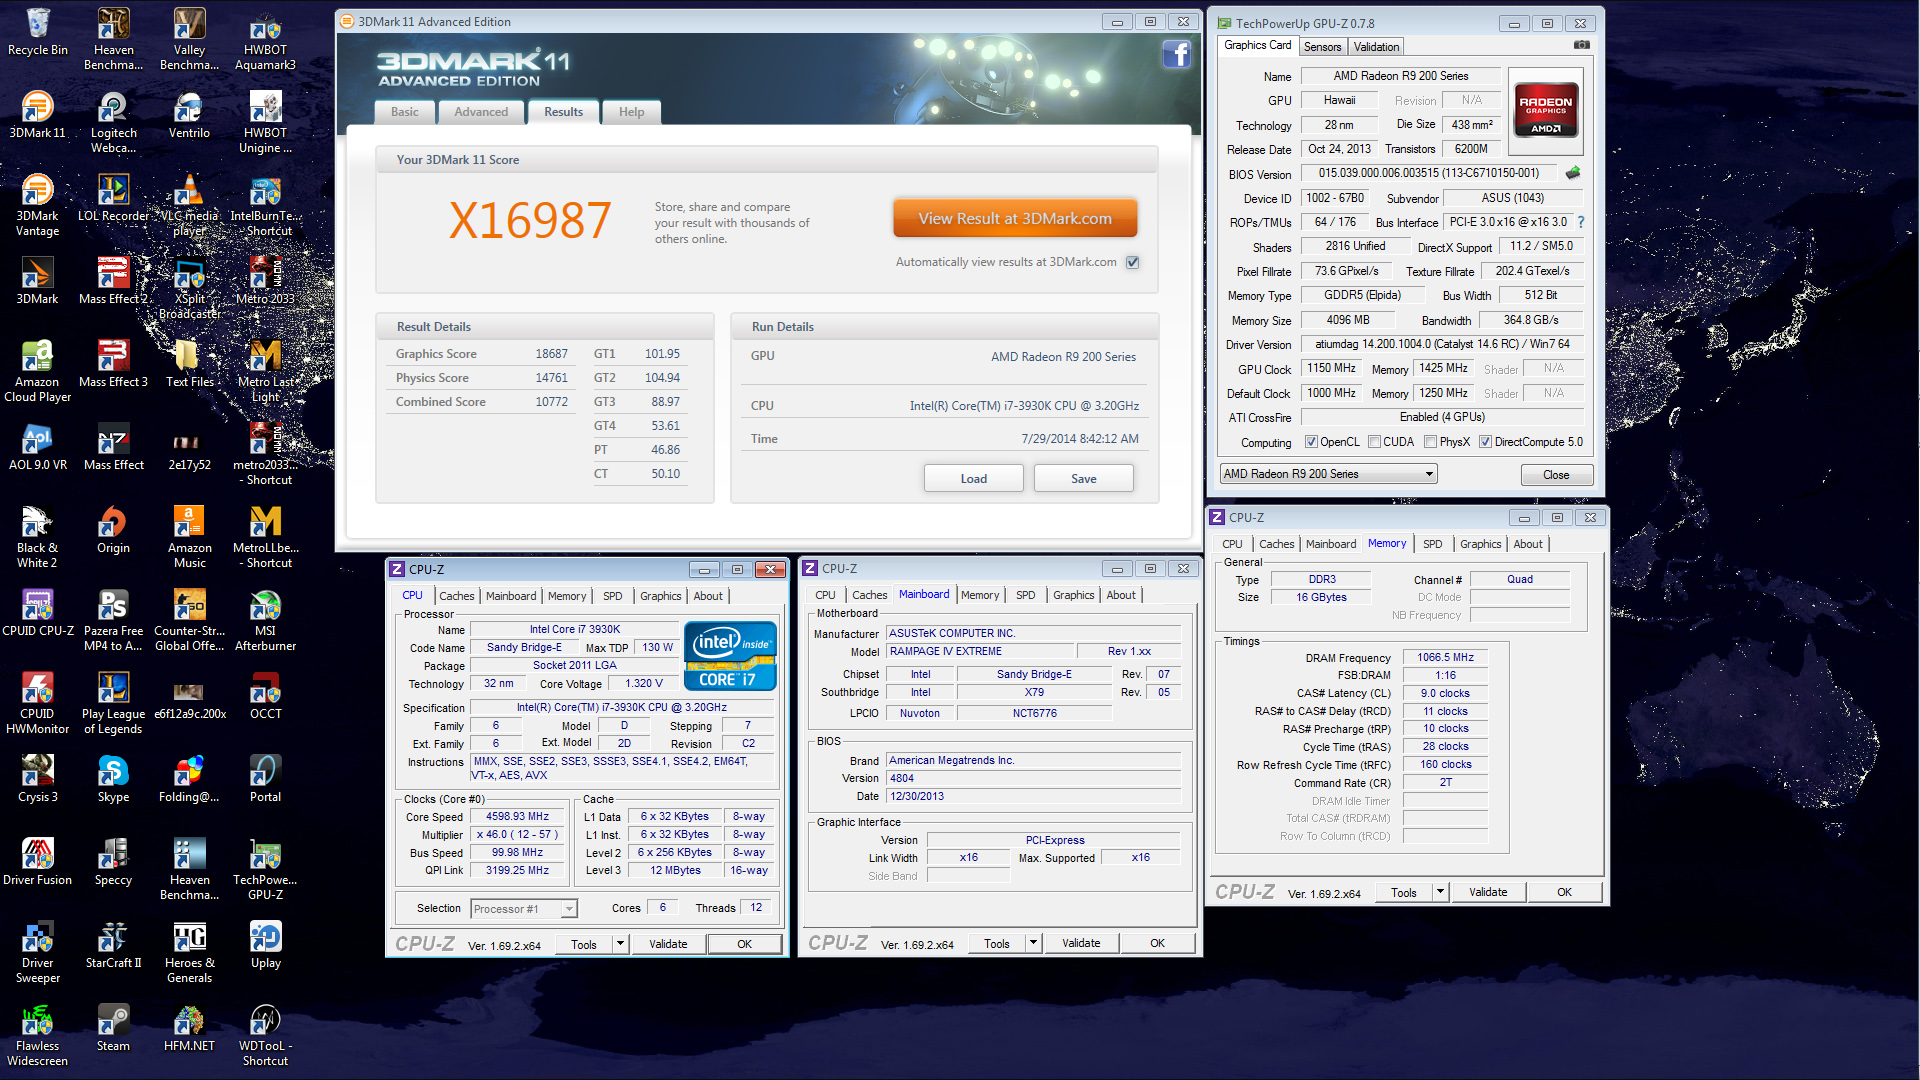Launch the LOL Recorder shortcut

(x=113, y=198)
